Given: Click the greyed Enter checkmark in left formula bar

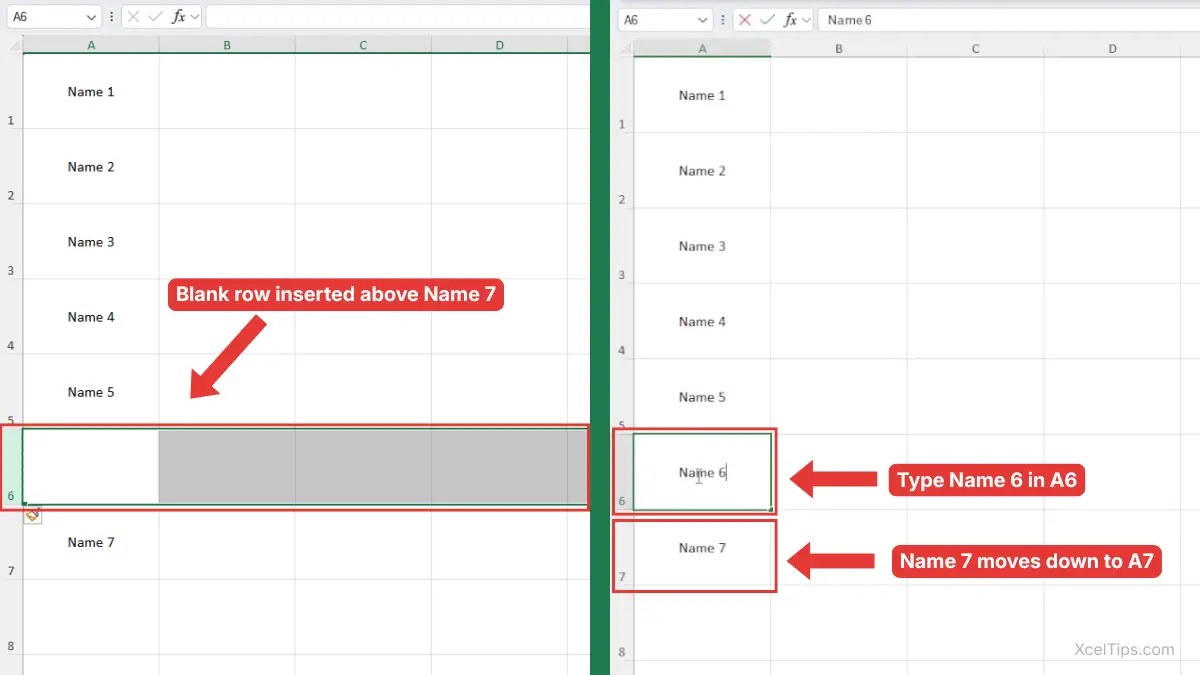Looking at the screenshot, I should (155, 17).
